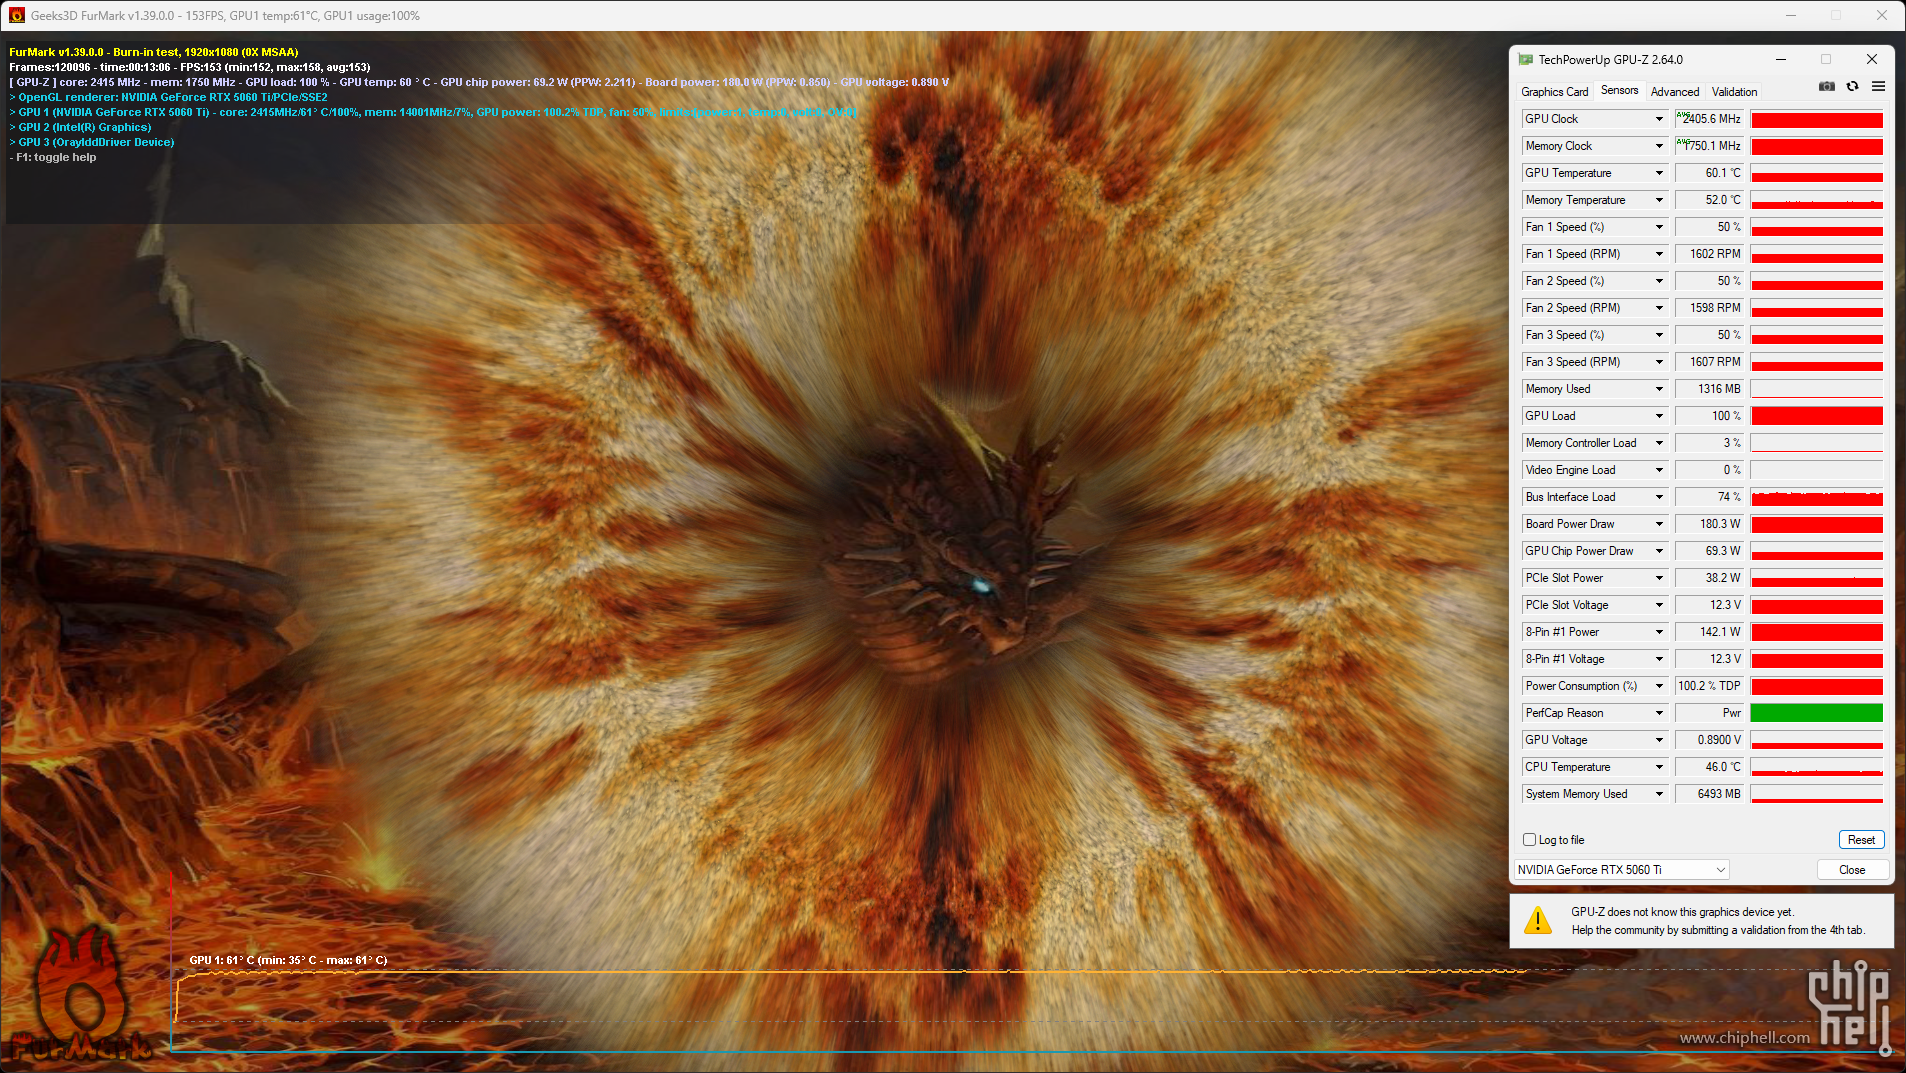Switch to the Advanced tab
The height and width of the screenshot is (1073, 1906).
click(x=1674, y=91)
